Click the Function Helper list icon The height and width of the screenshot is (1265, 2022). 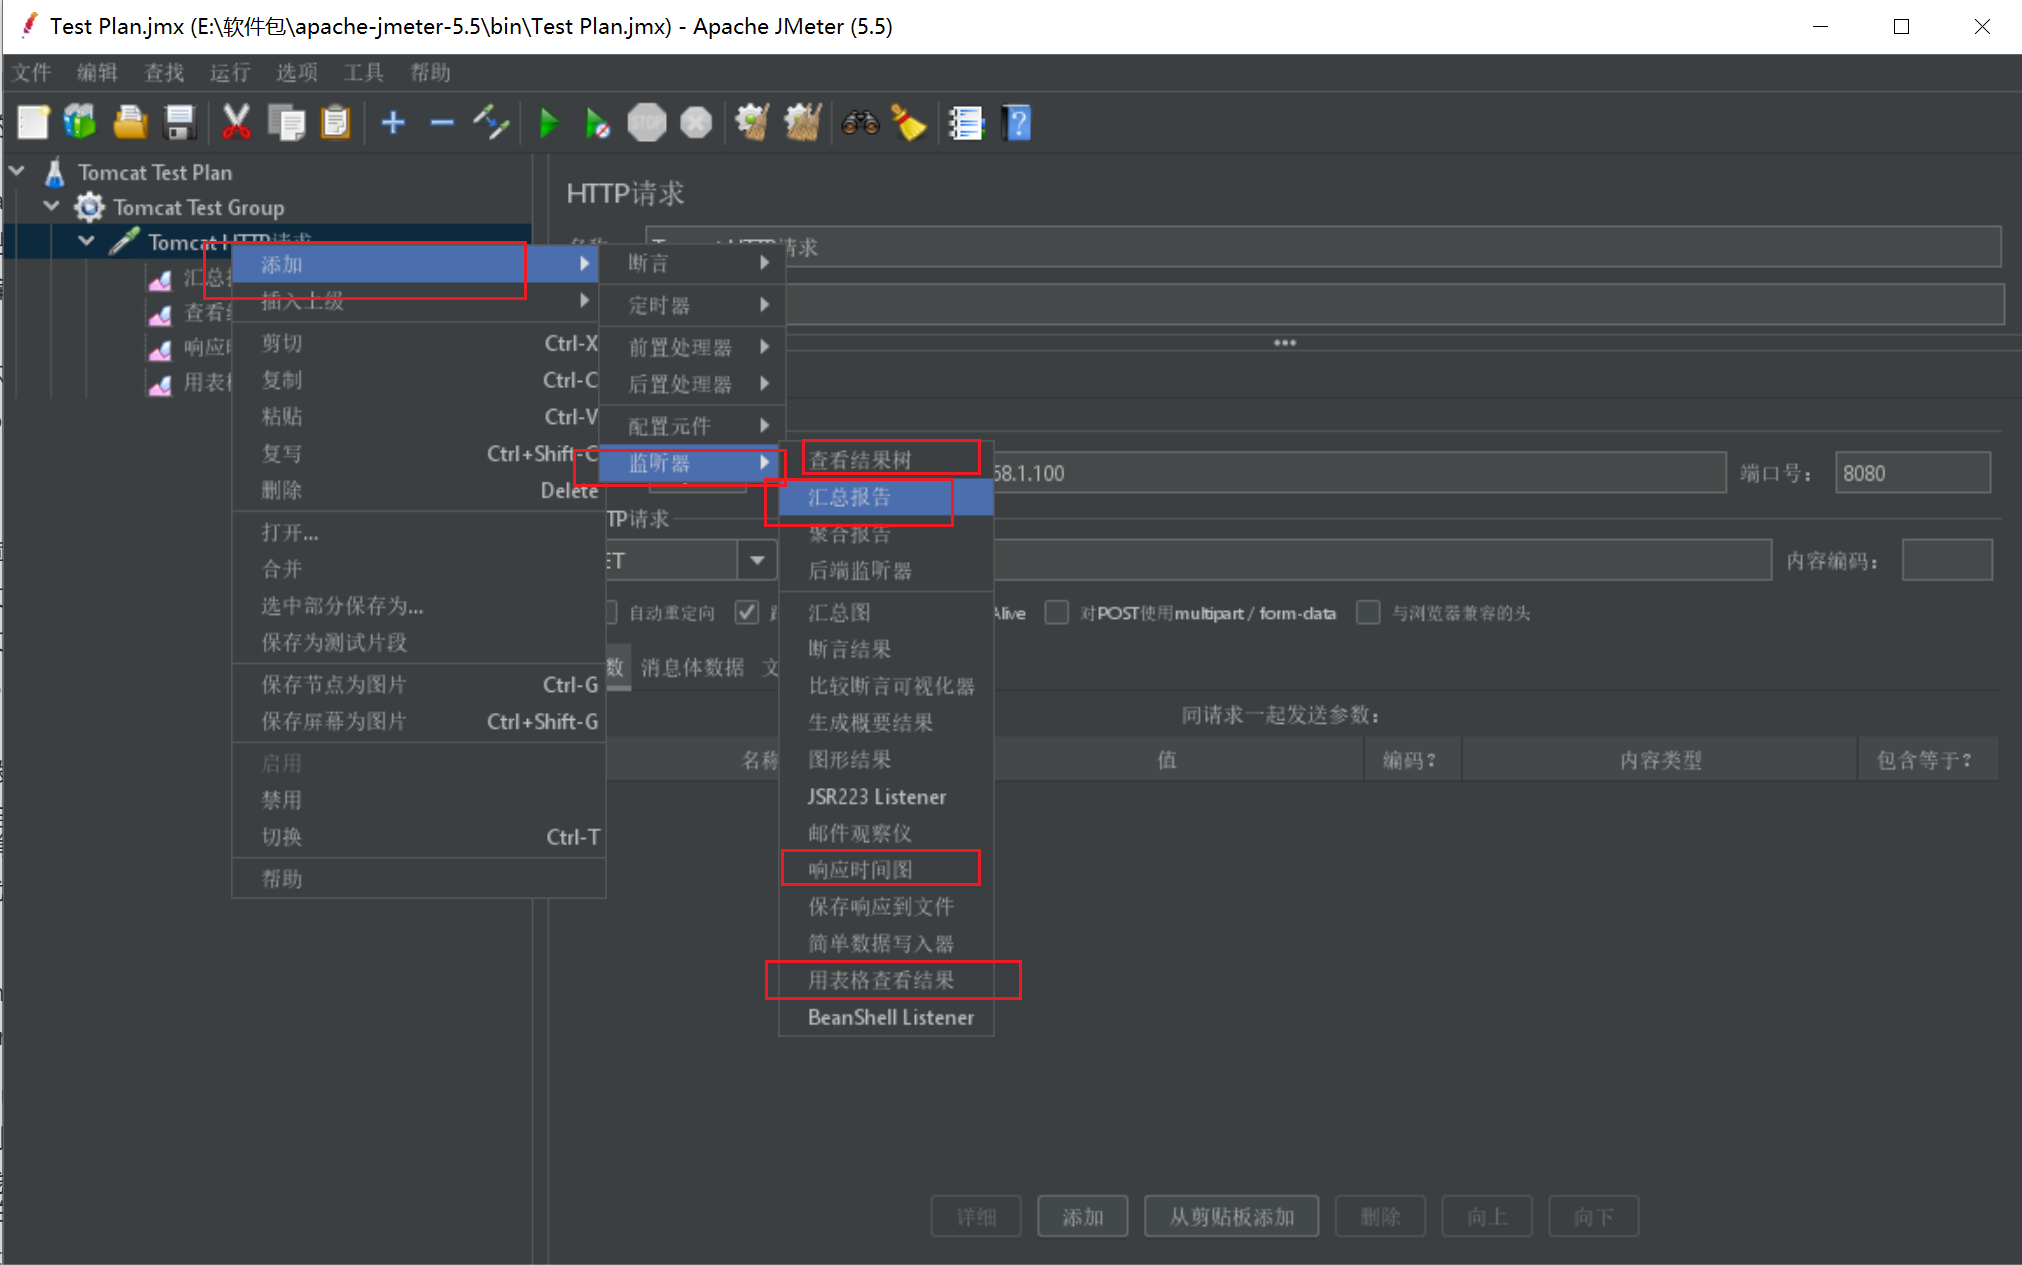tap(966, 123)
